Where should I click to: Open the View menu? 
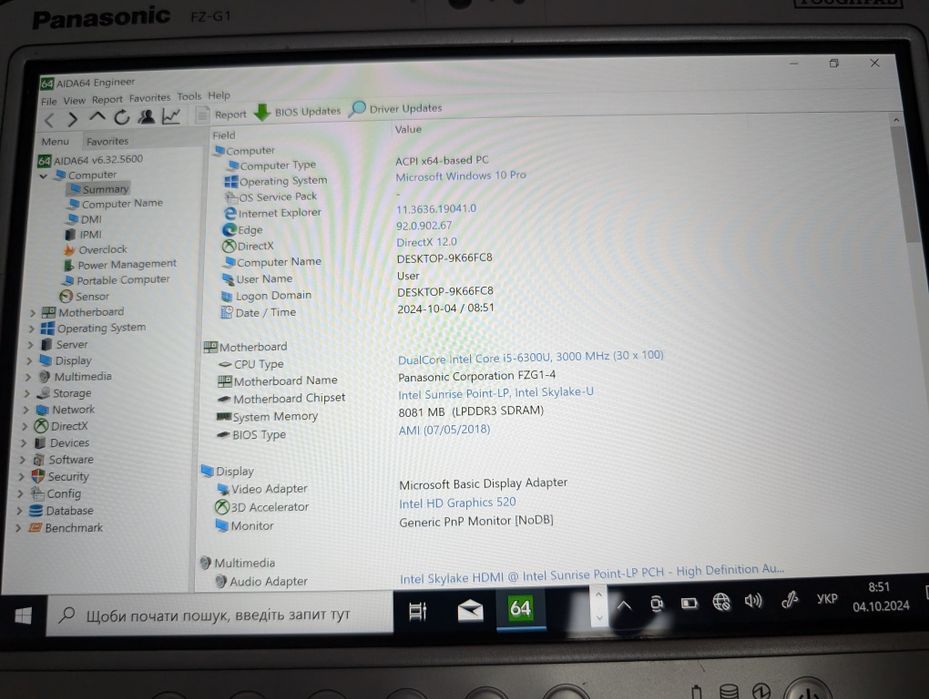(x=74, y=101)
